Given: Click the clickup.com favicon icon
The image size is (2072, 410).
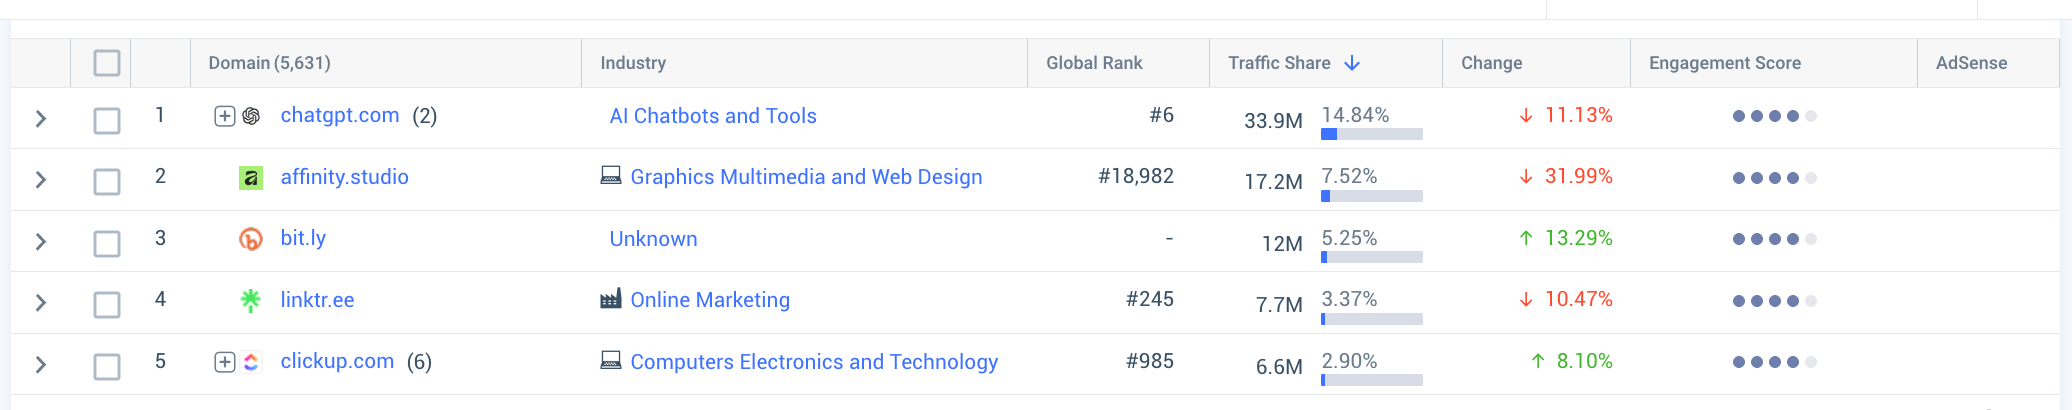Looking at the screenshot, I should (x=251, y=362).
